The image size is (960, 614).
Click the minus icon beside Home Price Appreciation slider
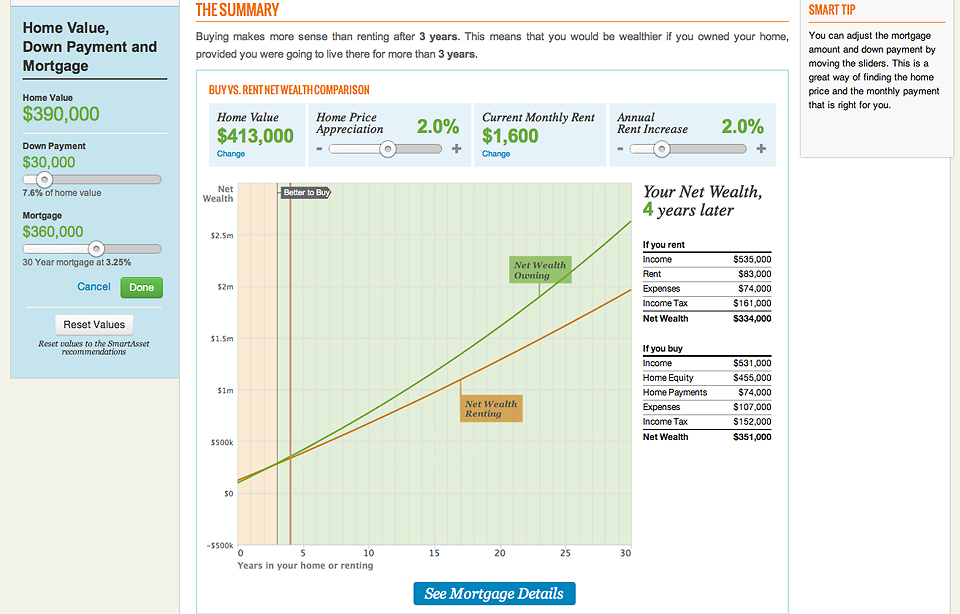coord(320,148)
